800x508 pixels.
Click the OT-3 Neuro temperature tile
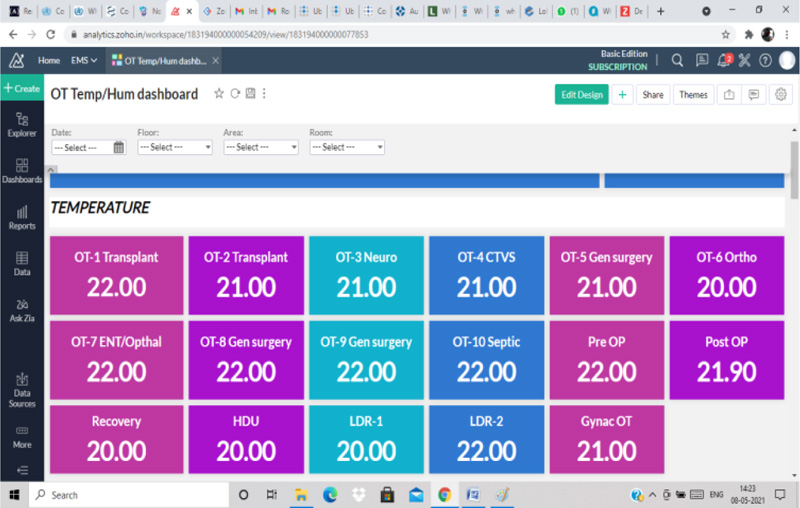tap(366, 273)
